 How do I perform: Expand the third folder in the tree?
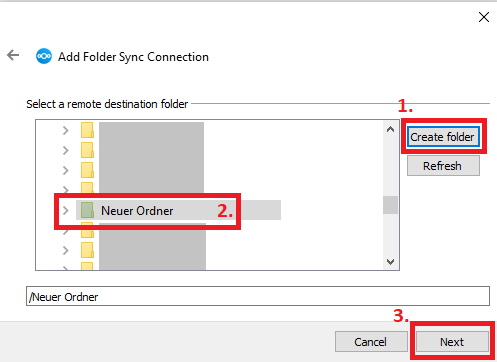click(66, 170)
